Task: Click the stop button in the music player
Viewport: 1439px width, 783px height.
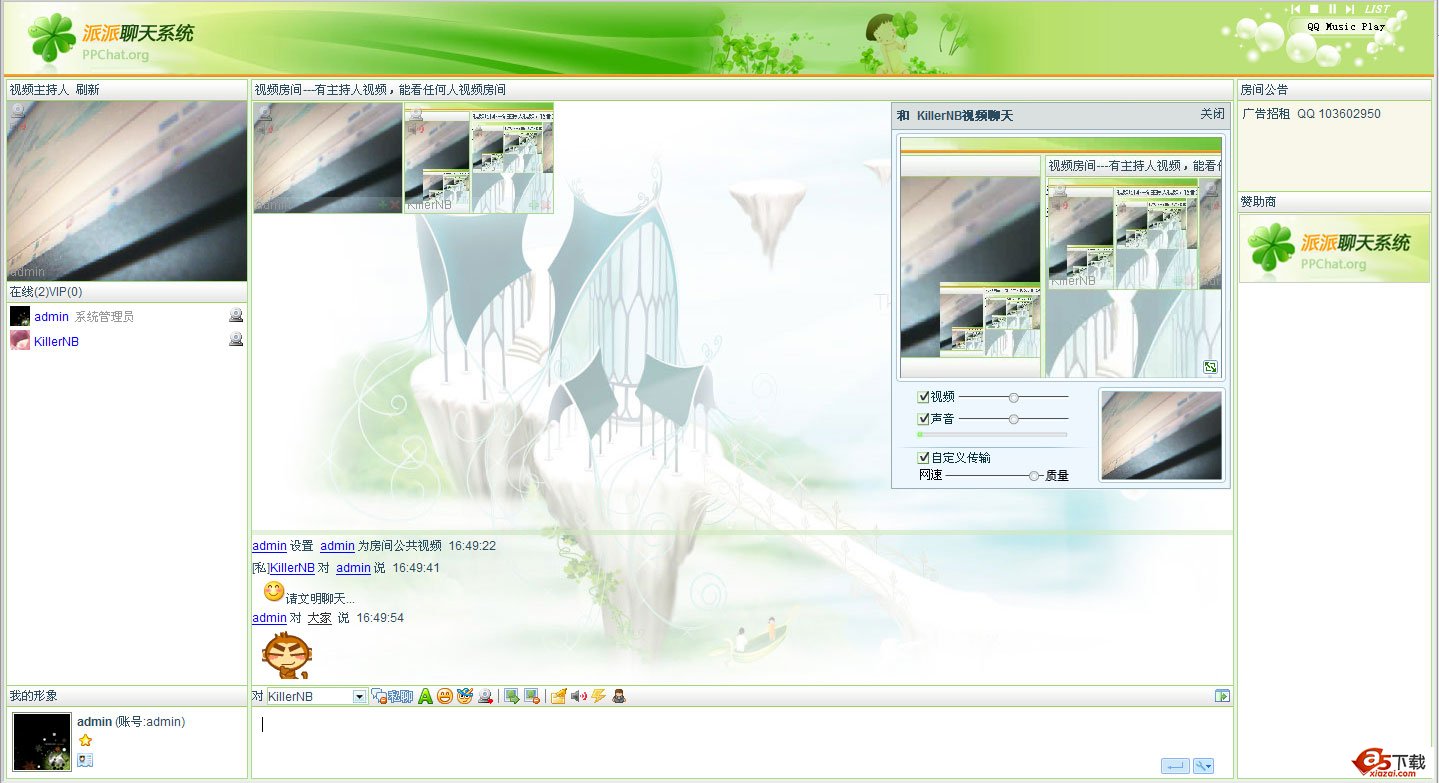Action: pyautogui.click(x=1314, y=9)
